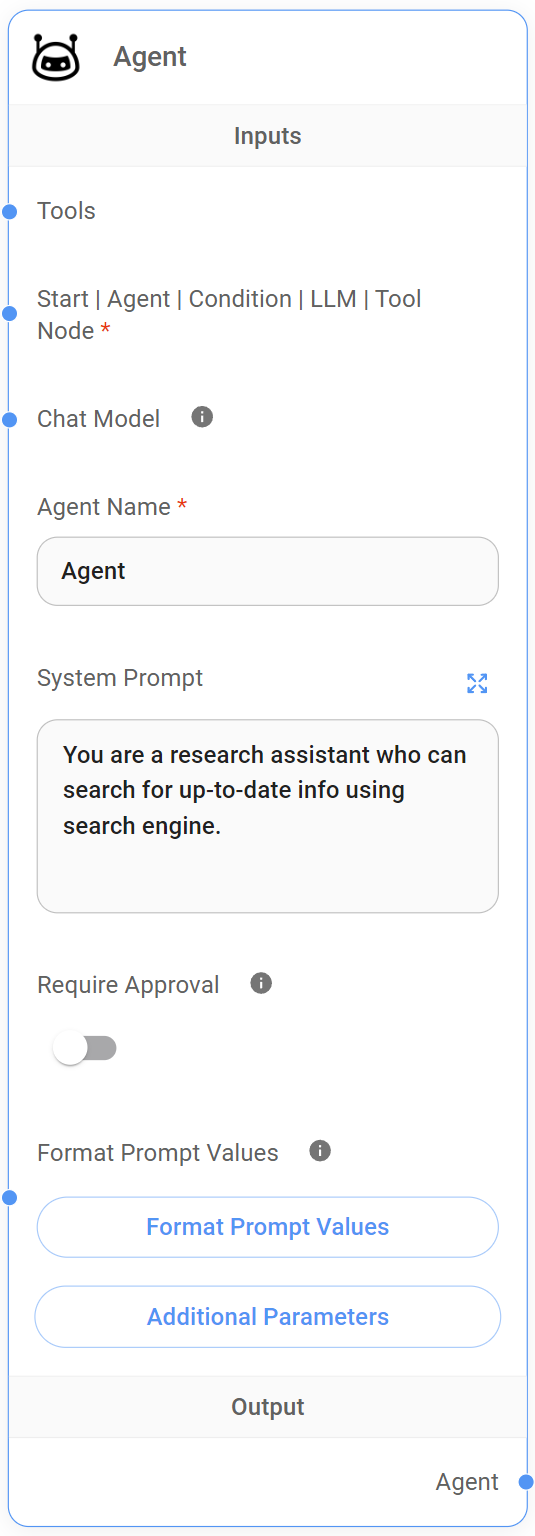
Task: Expand the System Prompt editor
Action: (477, 683)
